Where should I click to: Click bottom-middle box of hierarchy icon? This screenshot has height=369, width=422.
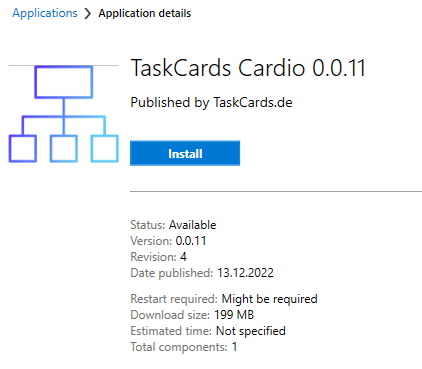64,148
